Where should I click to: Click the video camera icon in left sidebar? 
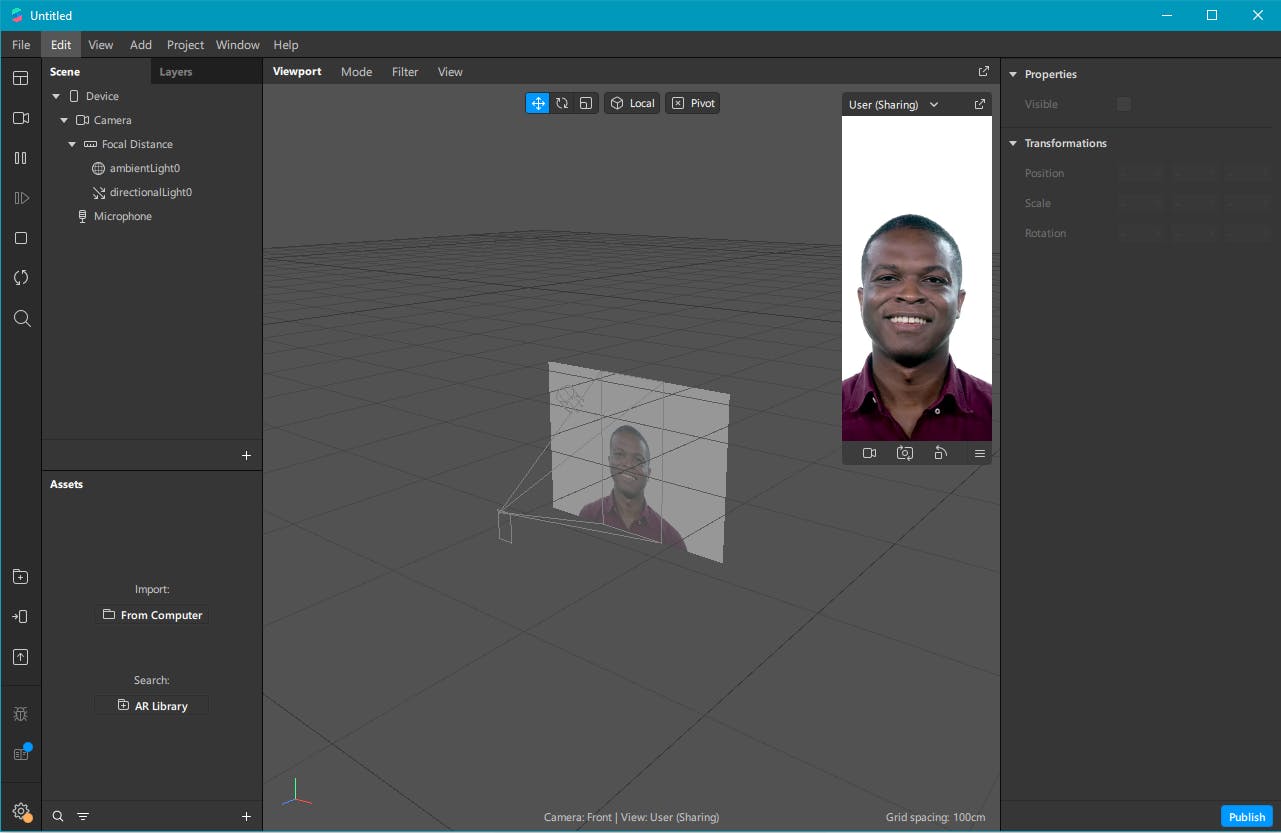21,118
